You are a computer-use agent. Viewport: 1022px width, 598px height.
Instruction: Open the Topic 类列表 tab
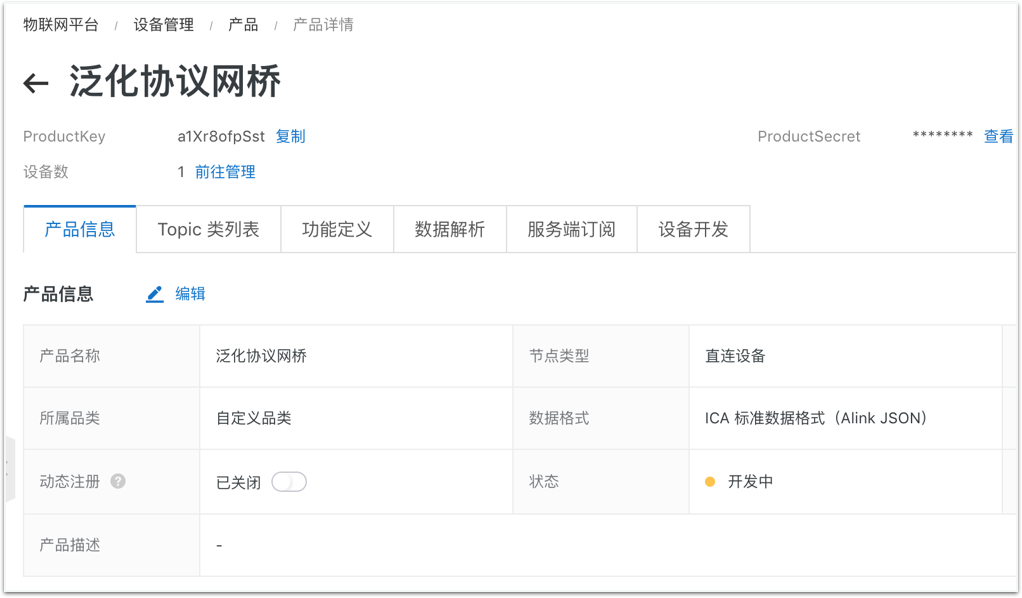click(x=209, y=229)
